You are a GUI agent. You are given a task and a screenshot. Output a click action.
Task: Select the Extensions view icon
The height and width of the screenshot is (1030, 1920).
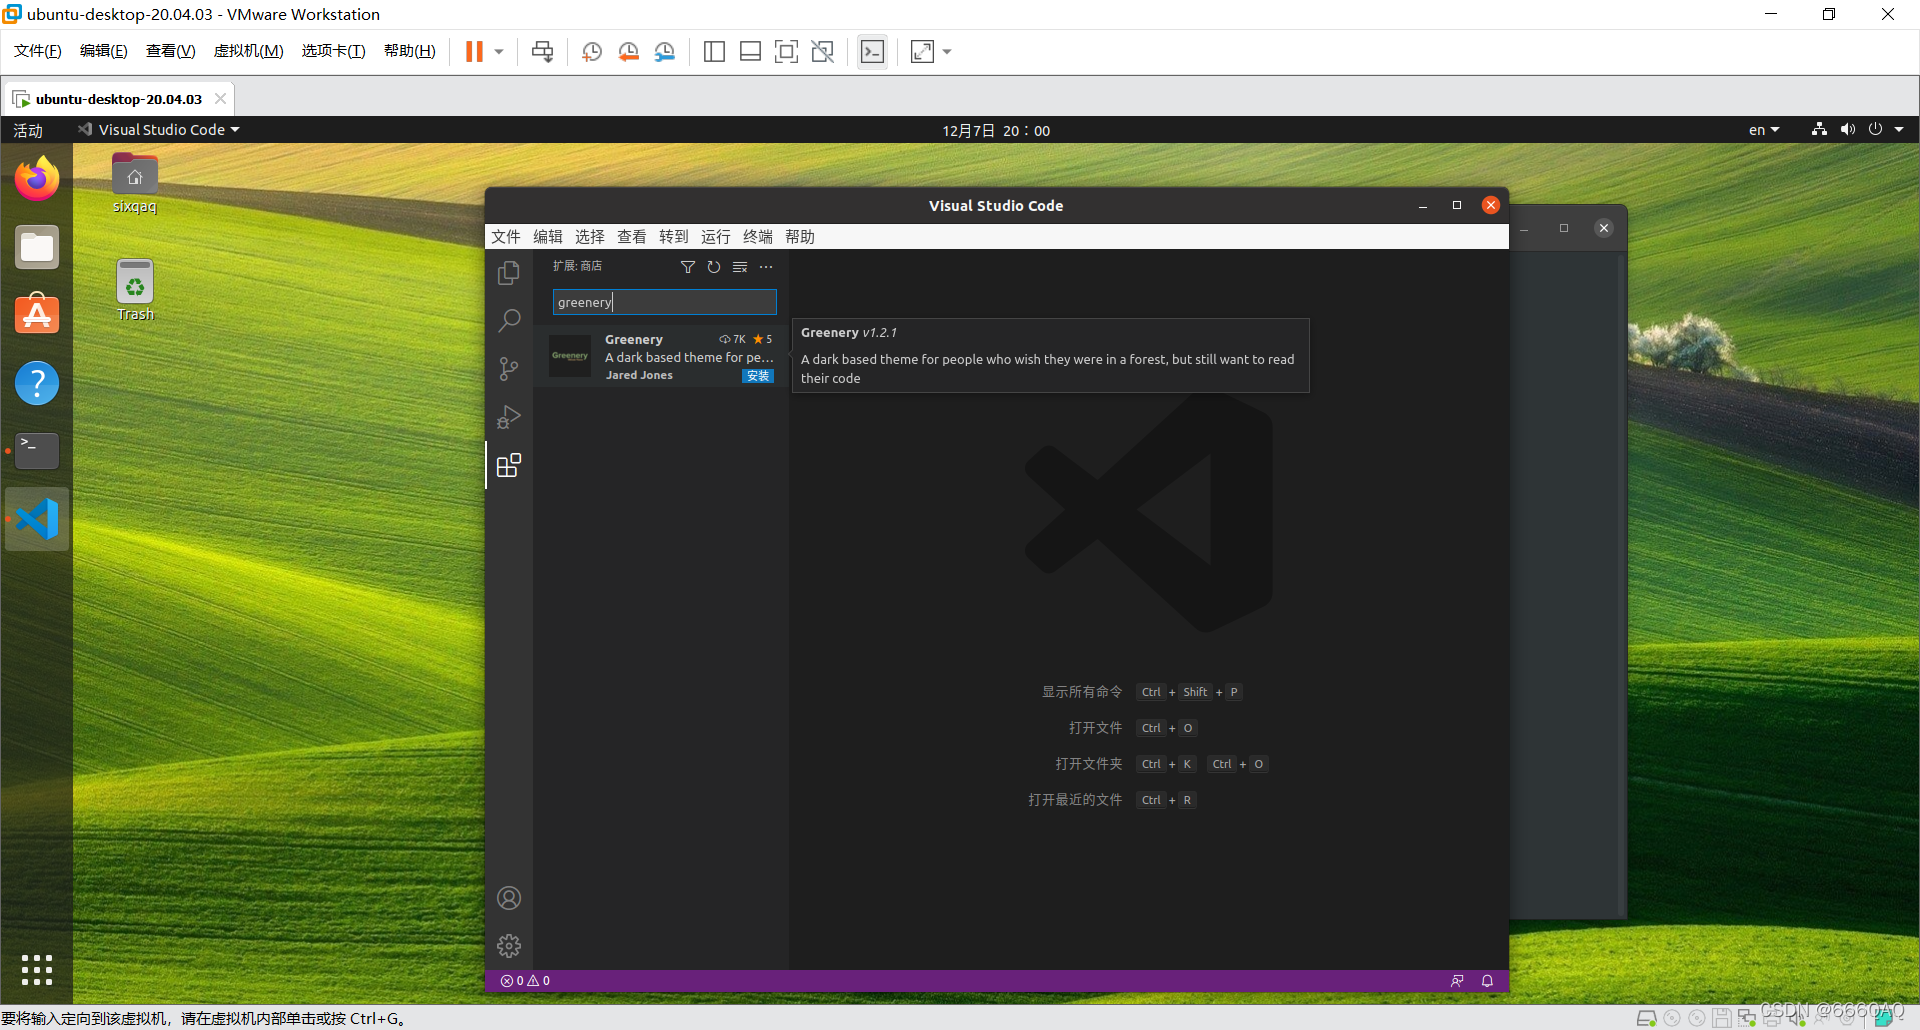[509, 465]
